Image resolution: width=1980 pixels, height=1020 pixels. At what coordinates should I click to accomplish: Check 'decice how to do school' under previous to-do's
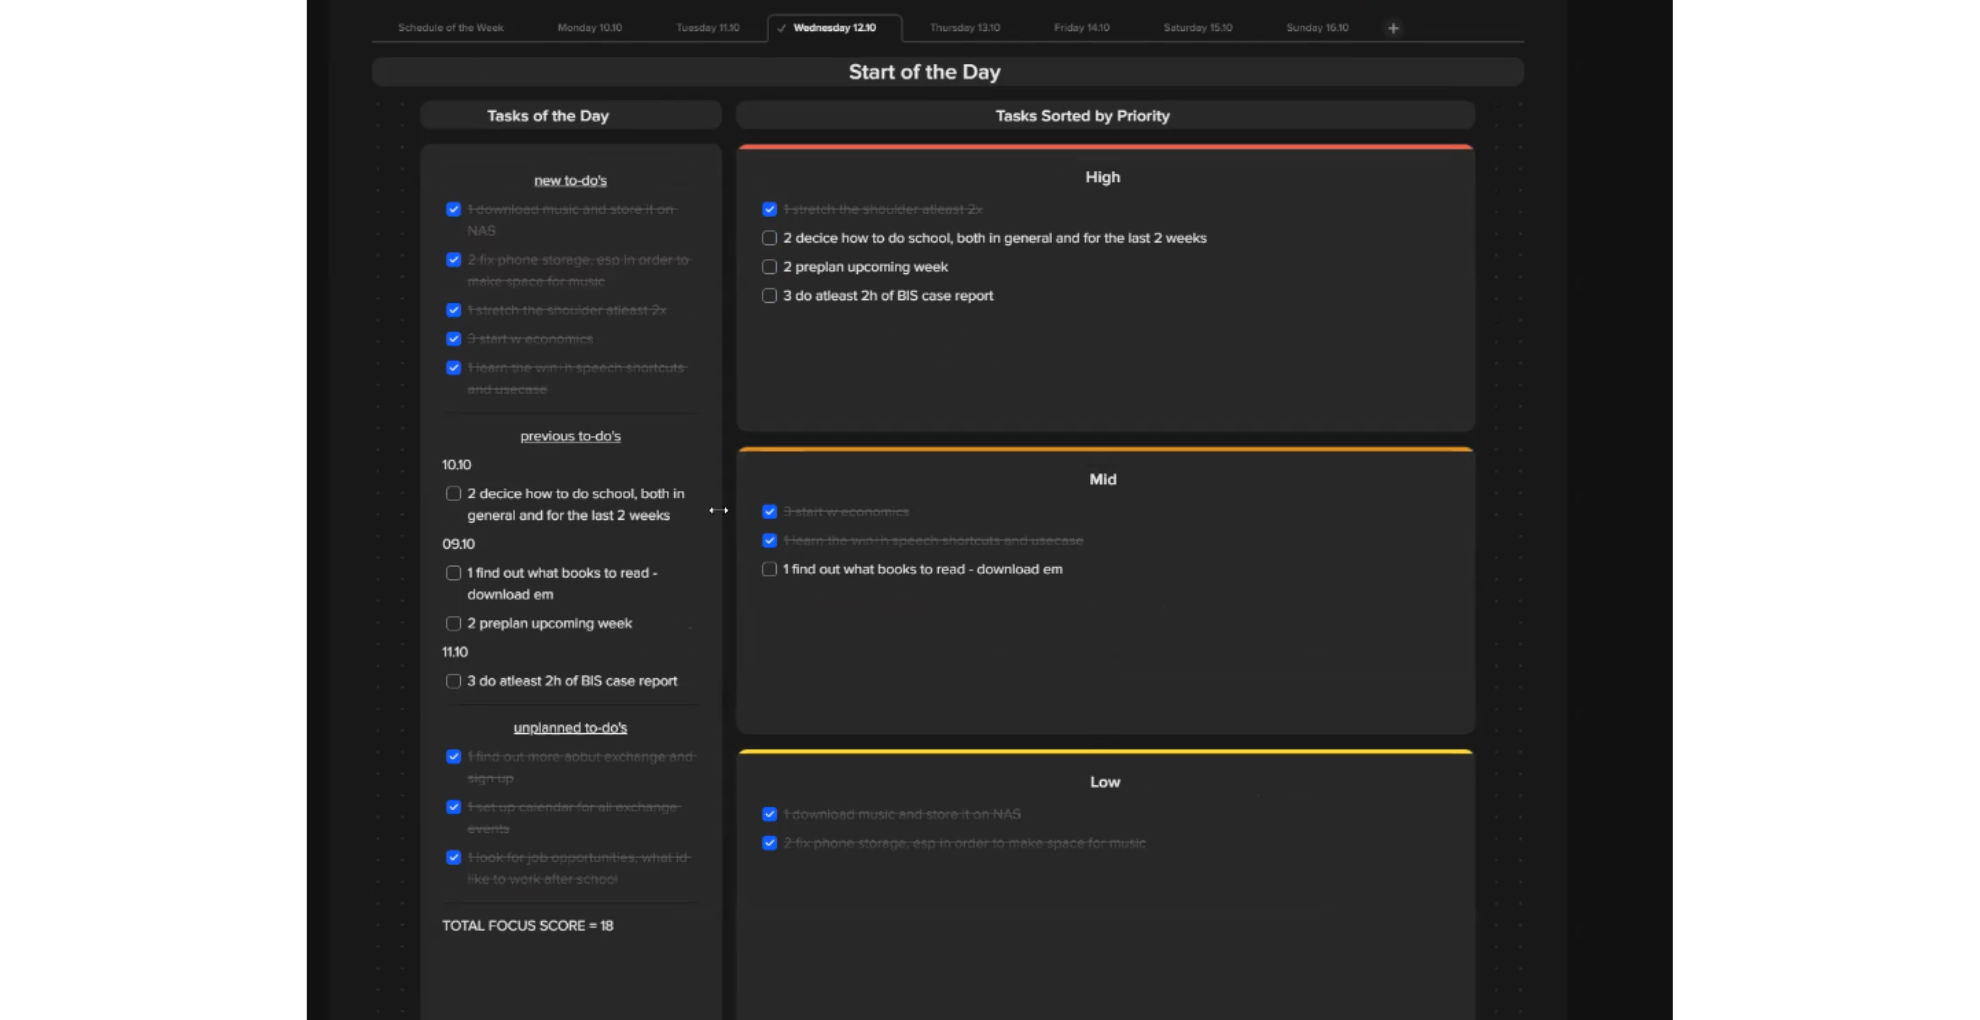coord(453,494)
